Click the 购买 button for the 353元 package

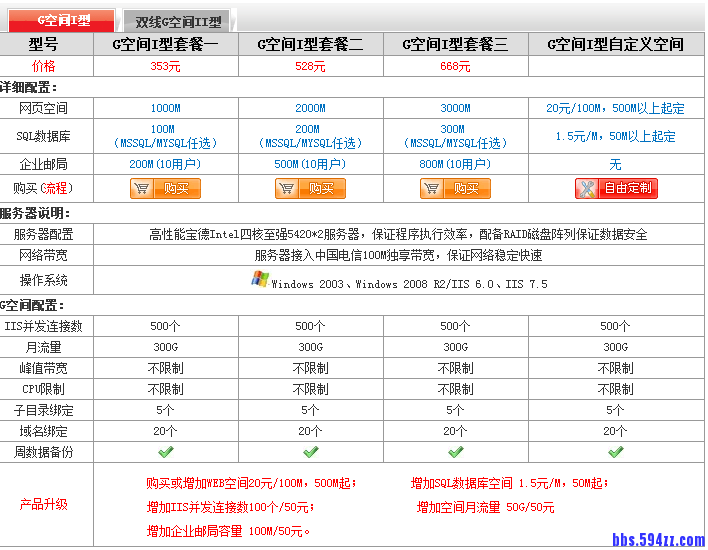pos(165,188)
